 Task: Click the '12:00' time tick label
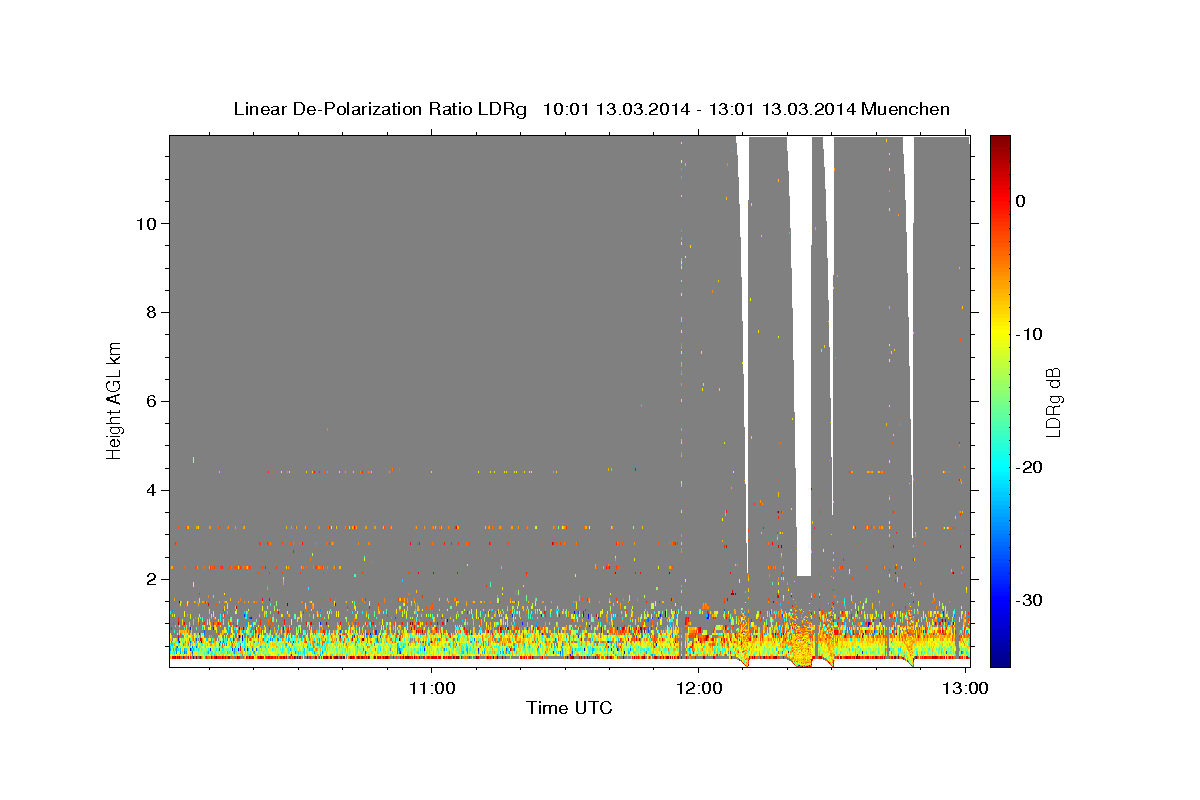(x=699, y=688)
